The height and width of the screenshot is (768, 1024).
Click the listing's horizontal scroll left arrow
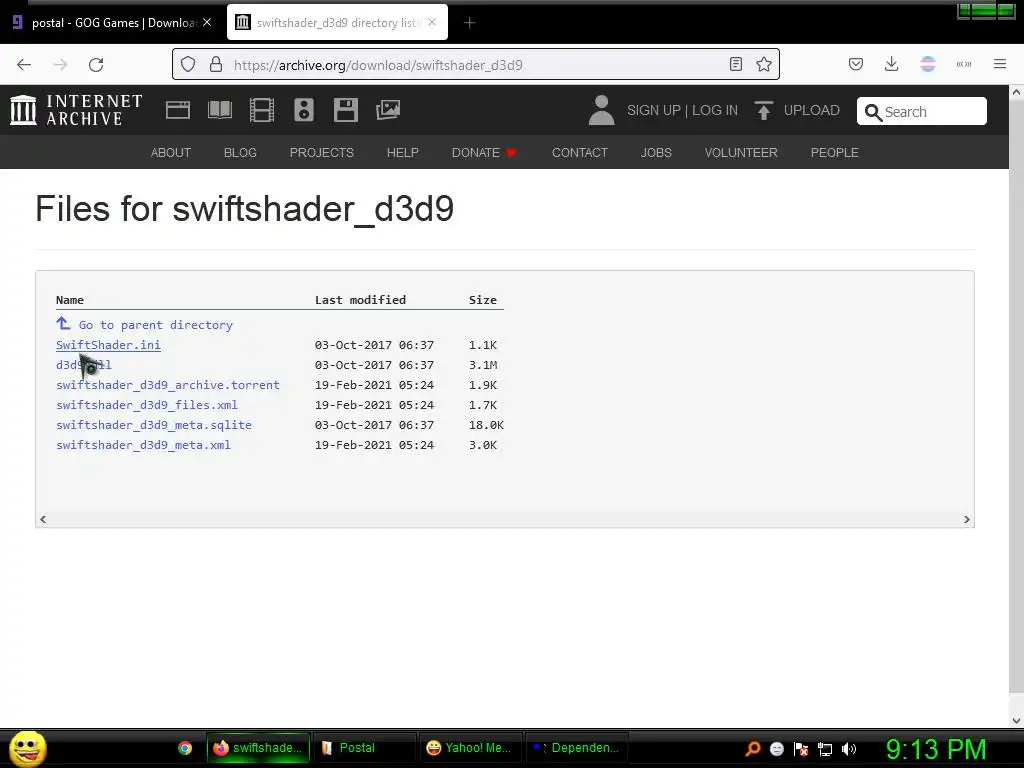pyautogui.click(x=43, y=519)
